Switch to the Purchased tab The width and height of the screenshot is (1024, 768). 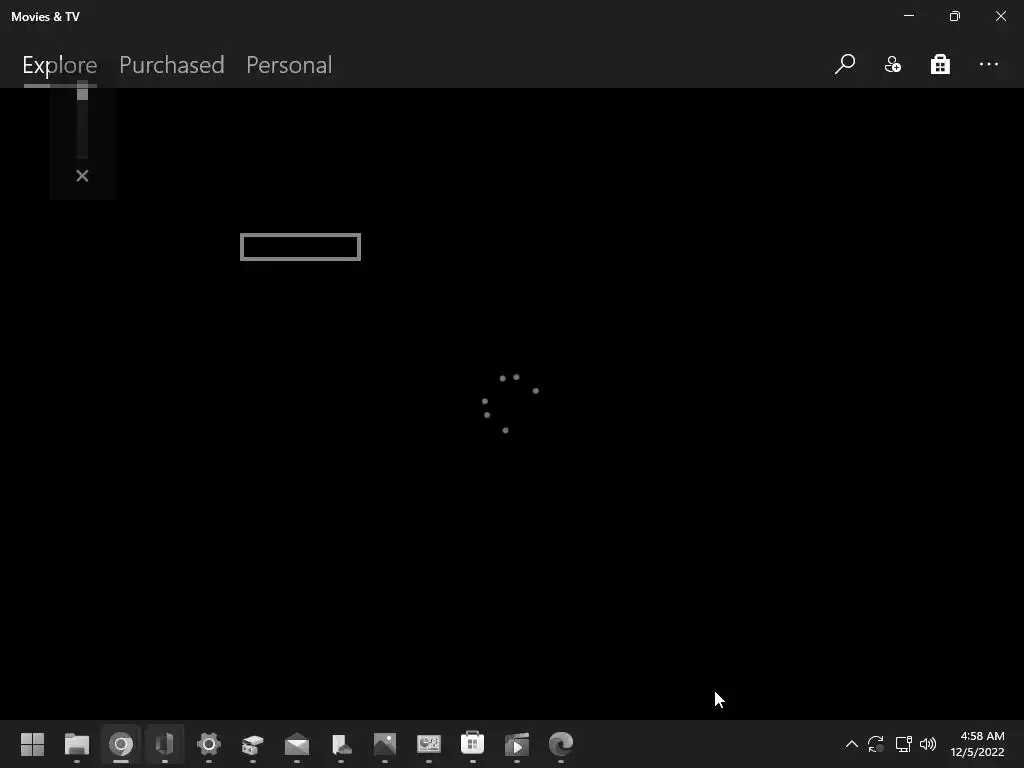pos(172,65)
